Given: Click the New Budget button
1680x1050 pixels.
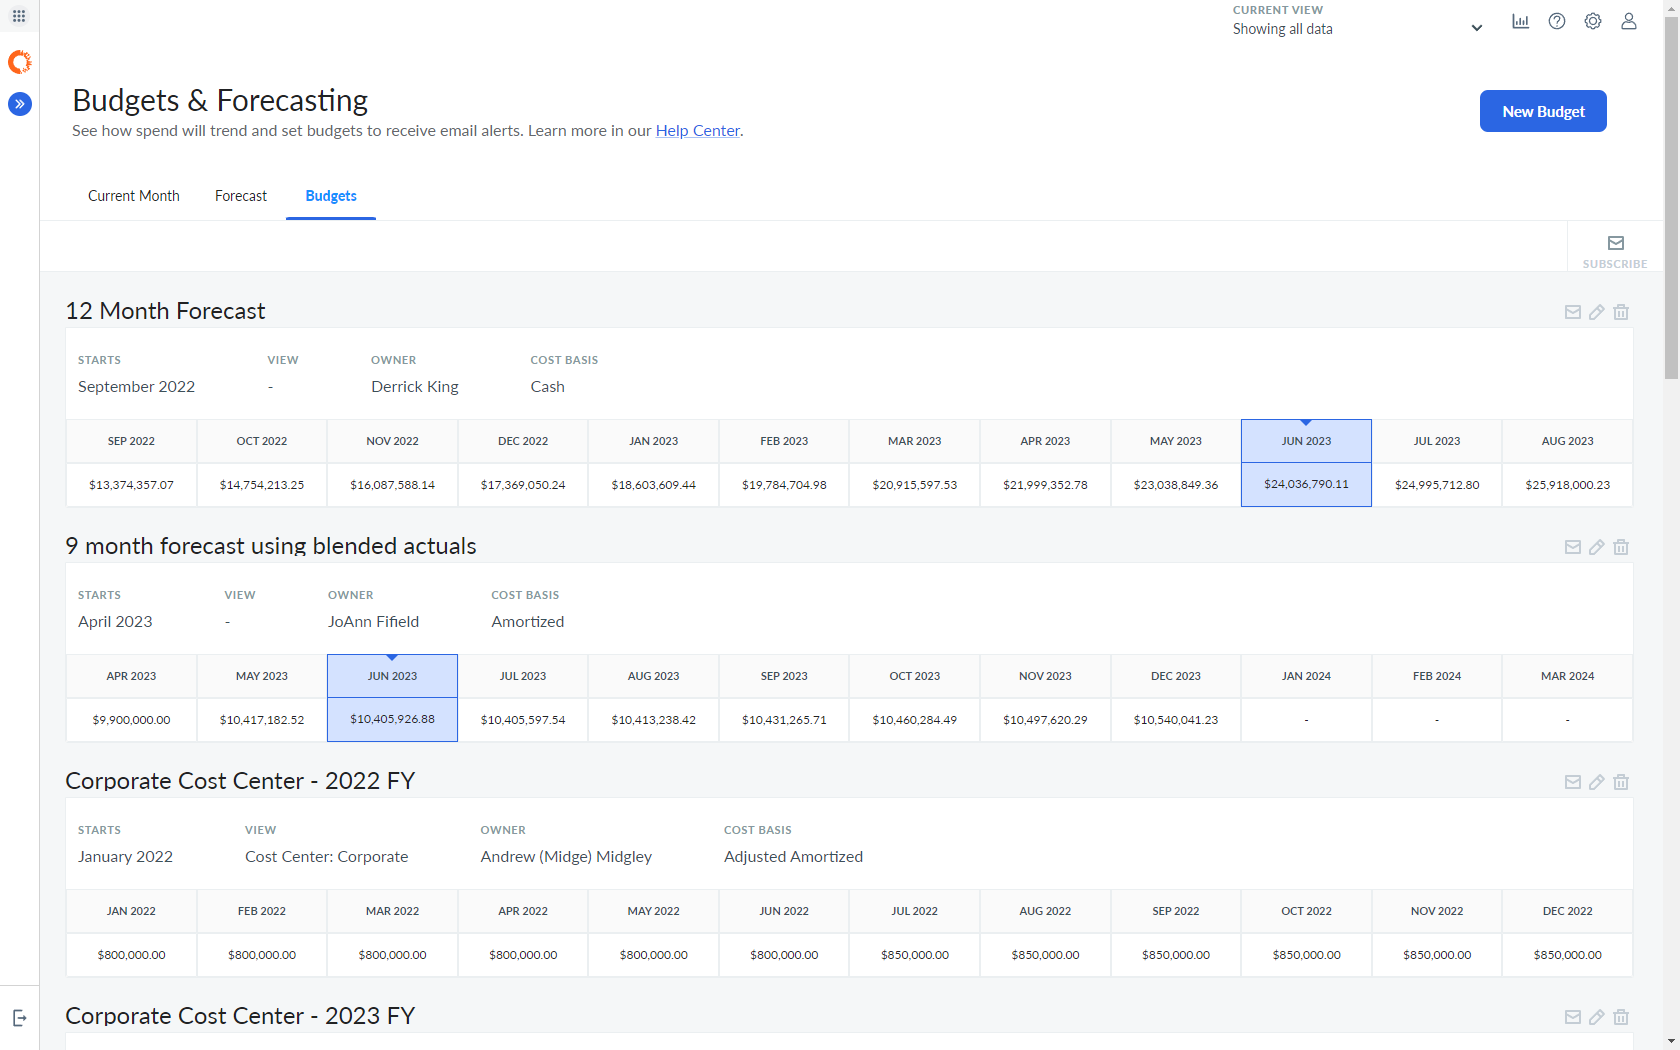Looking at the screenshot, I should point(1542,111).
